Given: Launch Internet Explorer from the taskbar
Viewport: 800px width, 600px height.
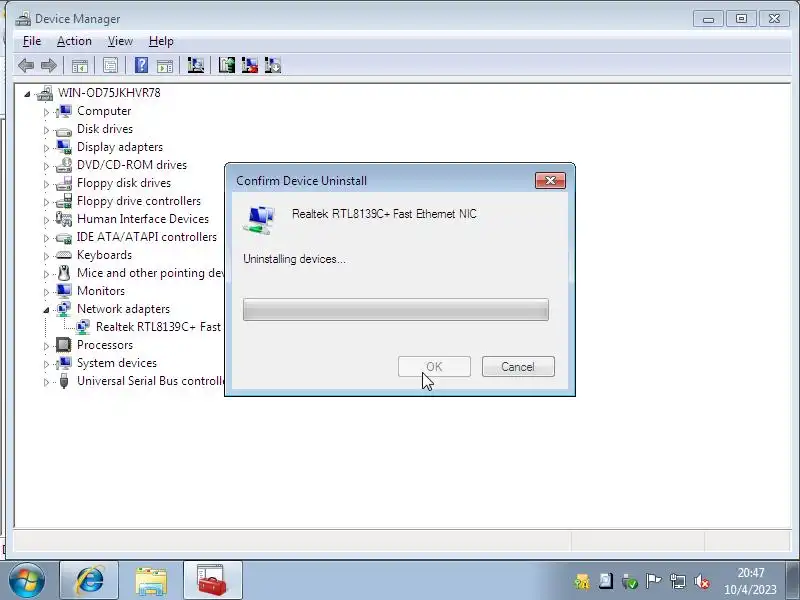Looking at the screenshot, I should click(89, 580).
